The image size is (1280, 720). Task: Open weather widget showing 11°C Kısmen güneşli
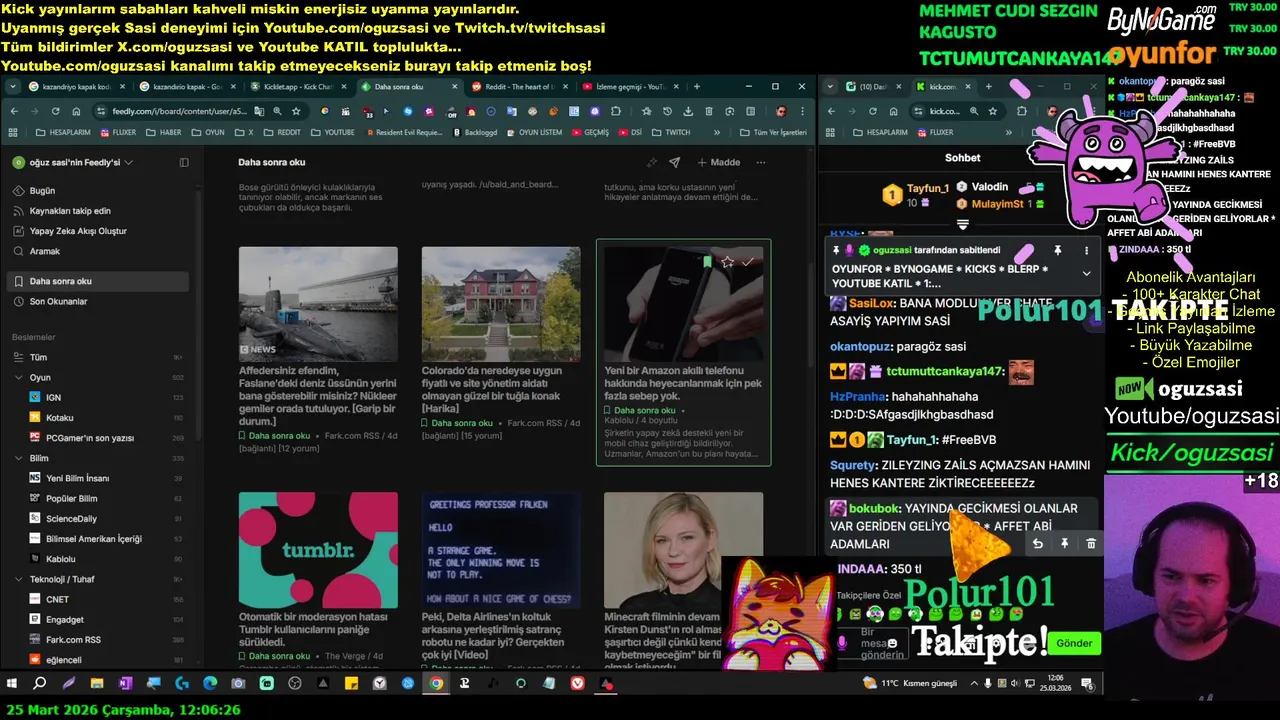tap(909, 683)
